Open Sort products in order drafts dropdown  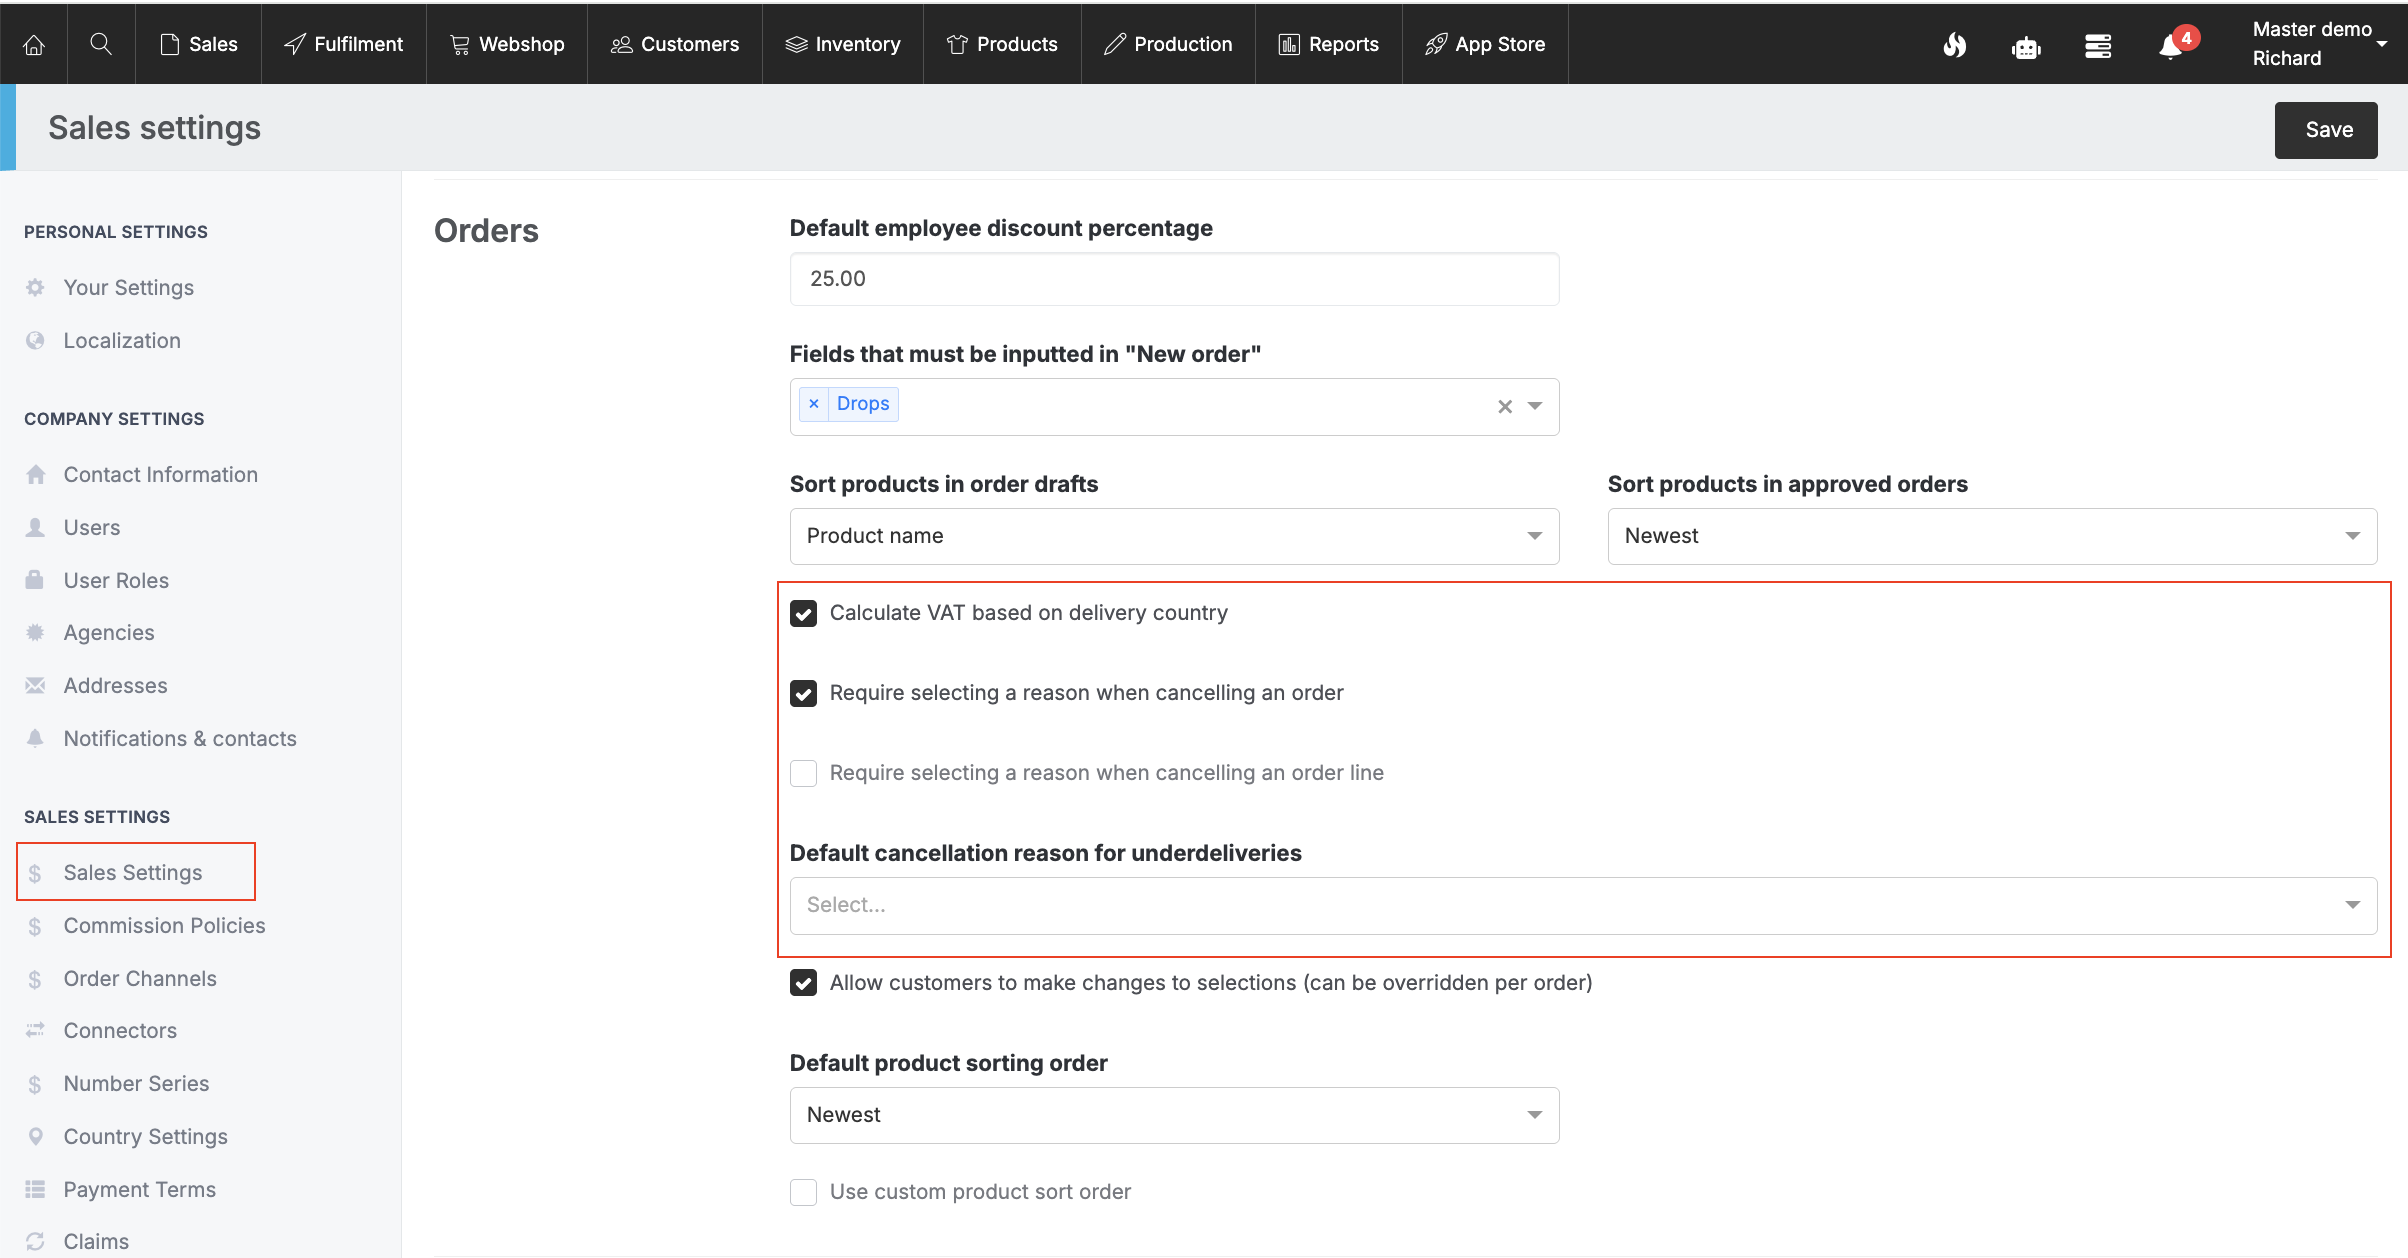tap(1174, 536)
